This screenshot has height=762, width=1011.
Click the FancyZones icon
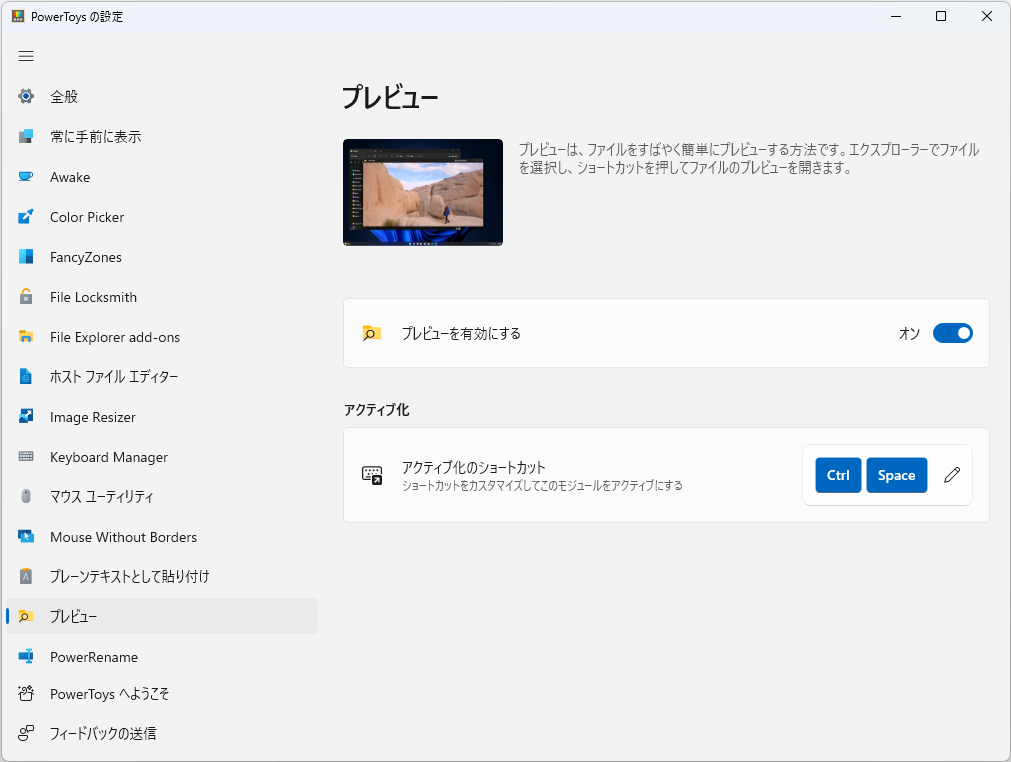click(x=25, y=257)
